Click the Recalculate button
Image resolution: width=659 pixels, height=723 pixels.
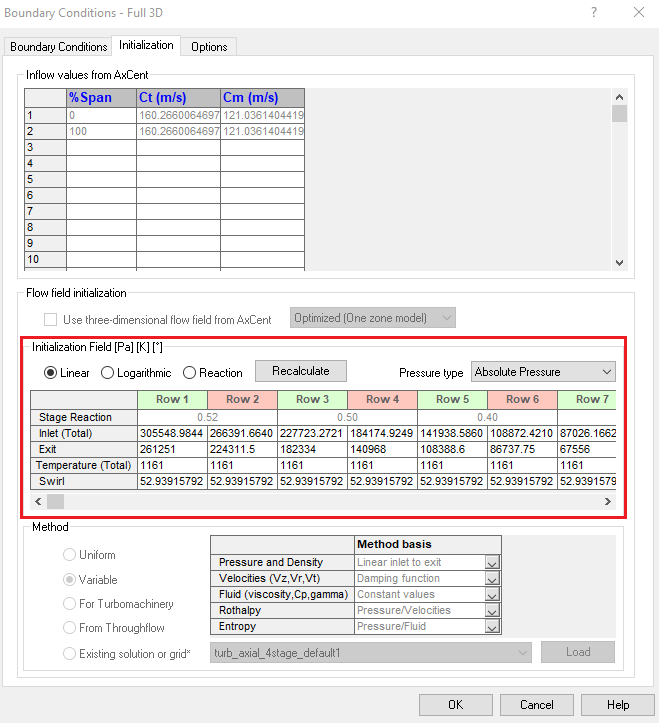coord(301,371)
